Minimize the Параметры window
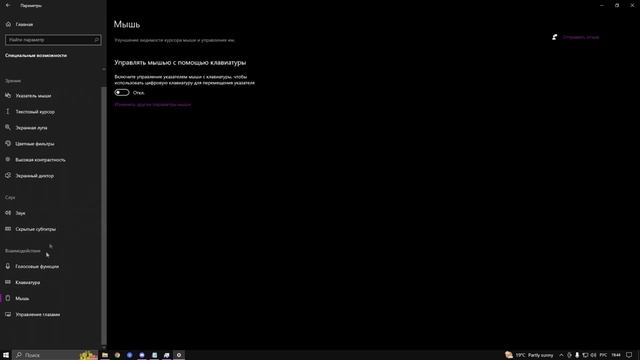 pos(602,5)
